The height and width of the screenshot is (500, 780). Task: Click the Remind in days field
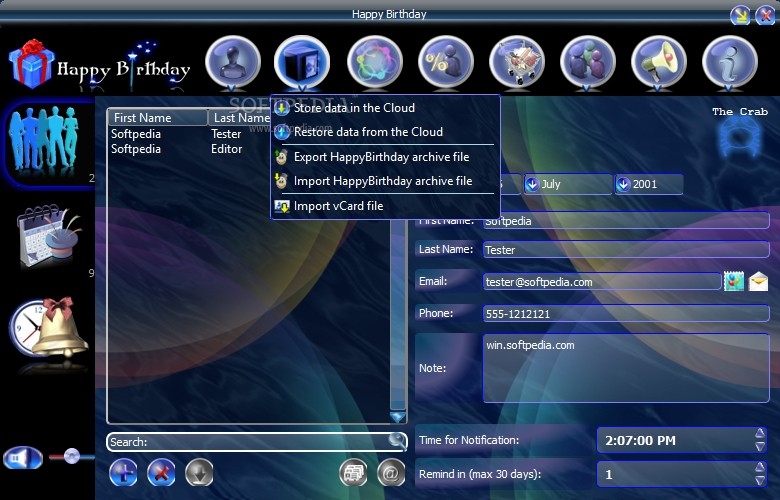tap(676, 474)
